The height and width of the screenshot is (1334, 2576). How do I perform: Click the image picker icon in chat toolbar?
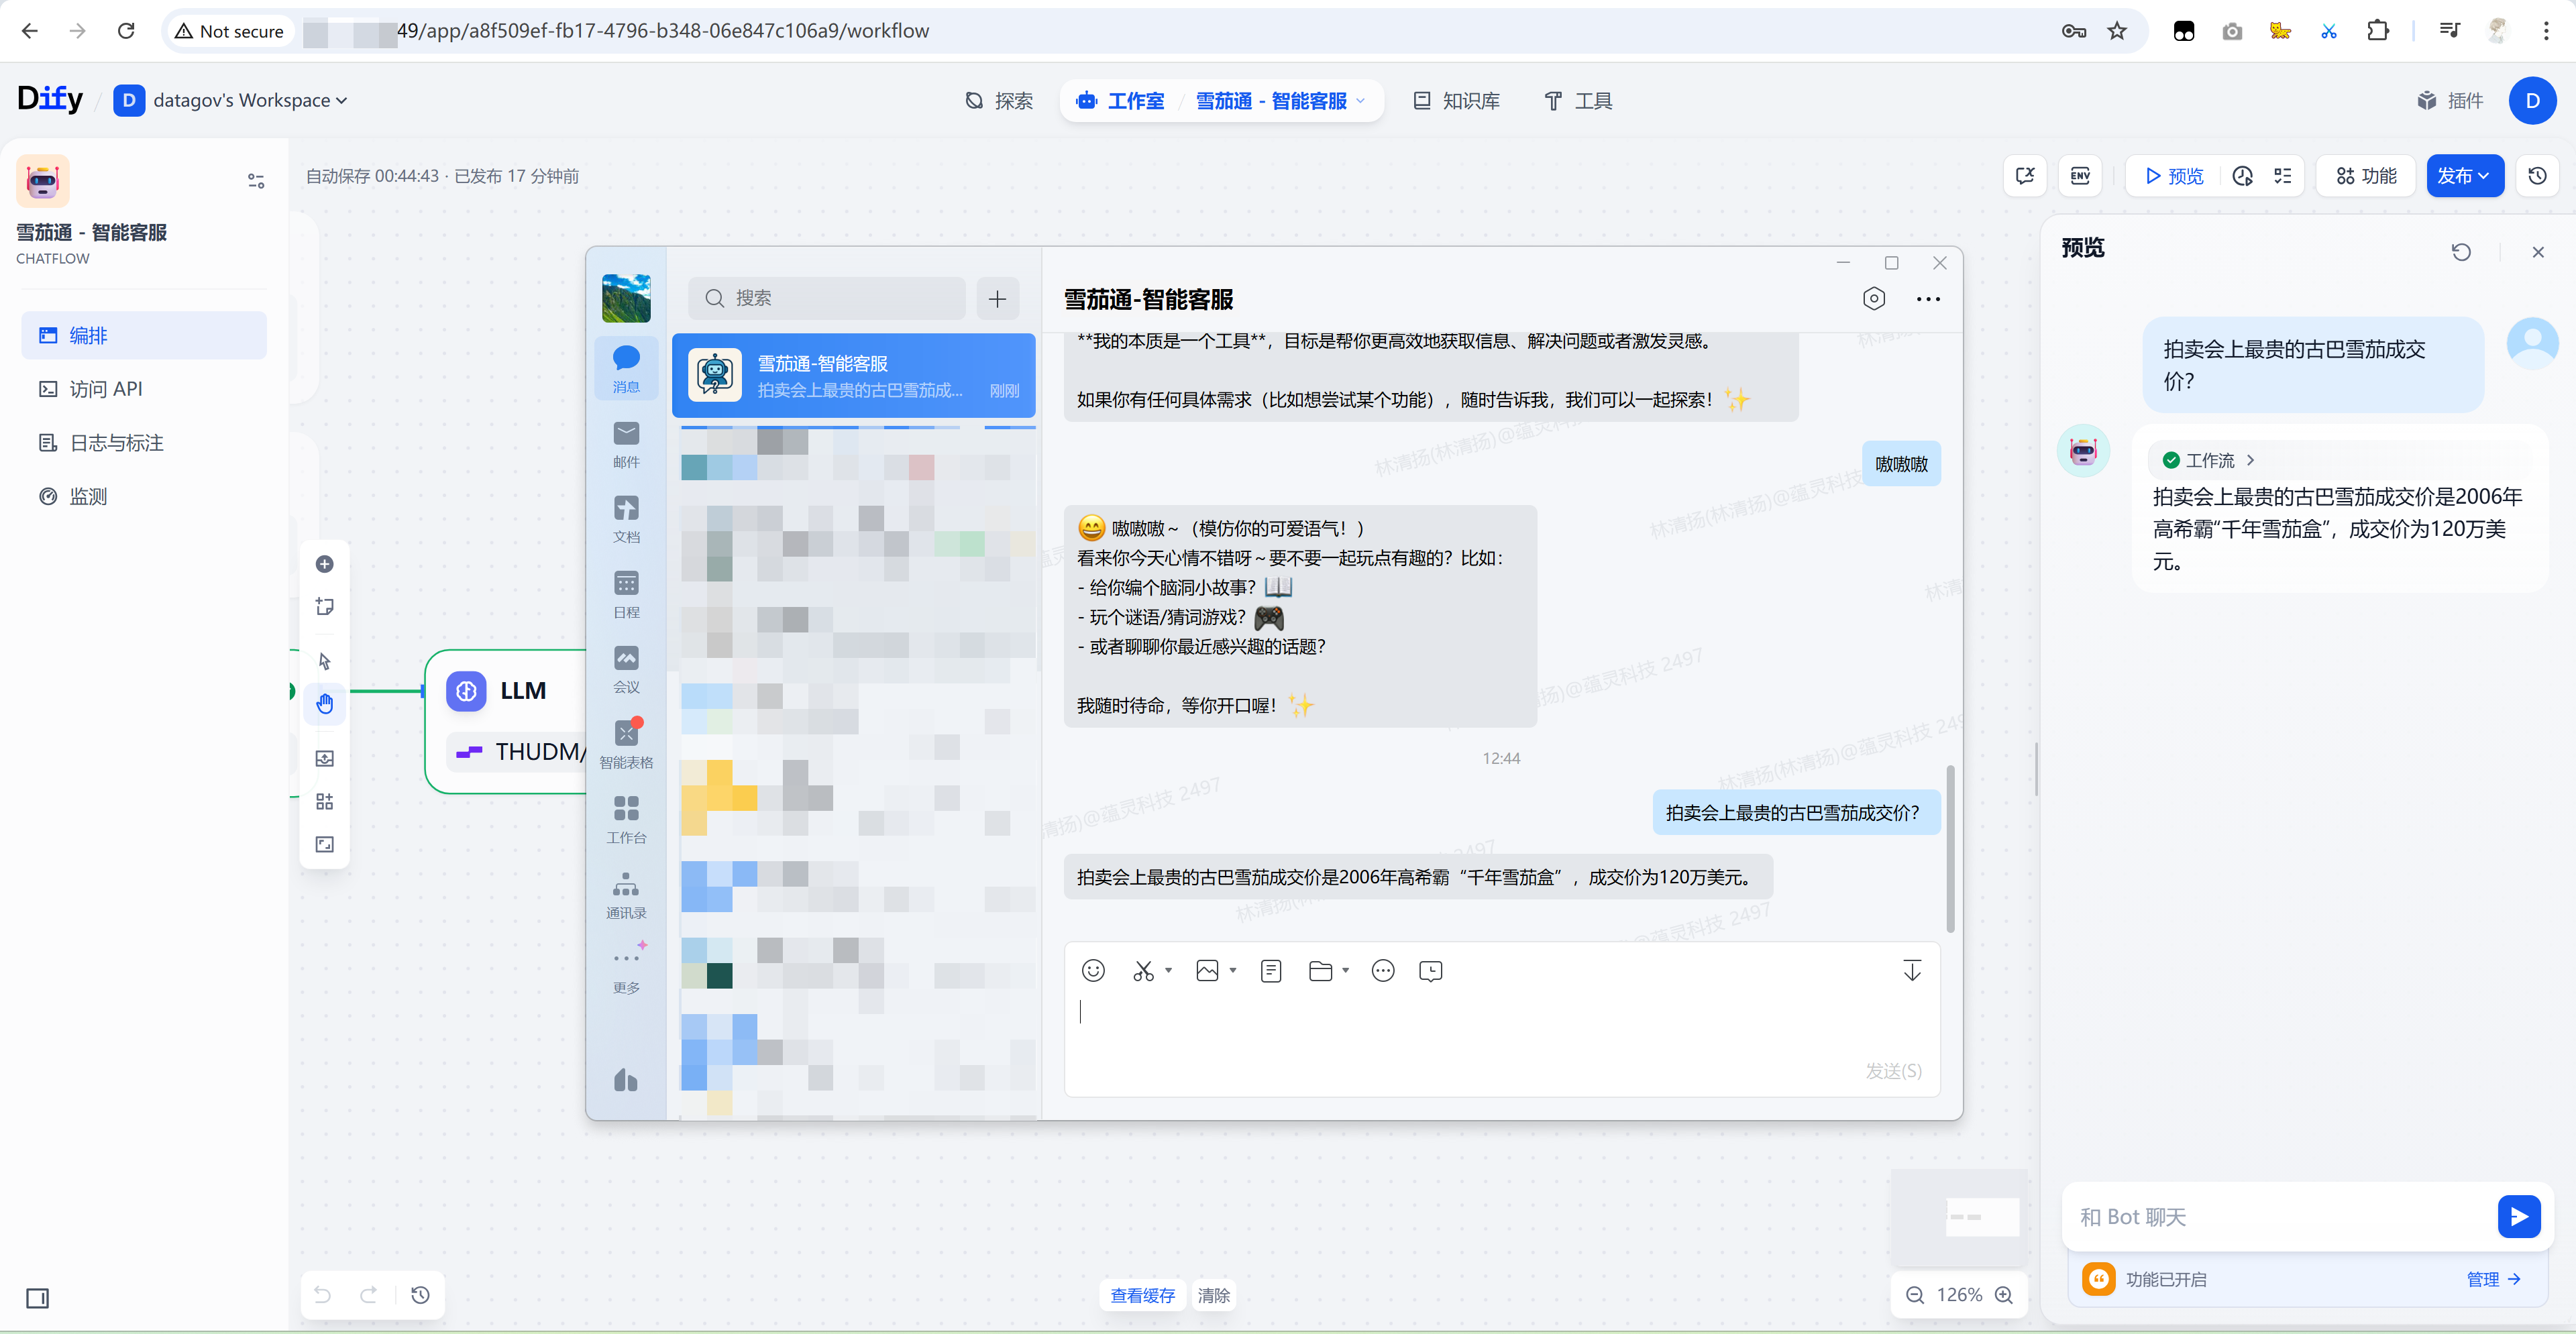(x=1207, y=970)
